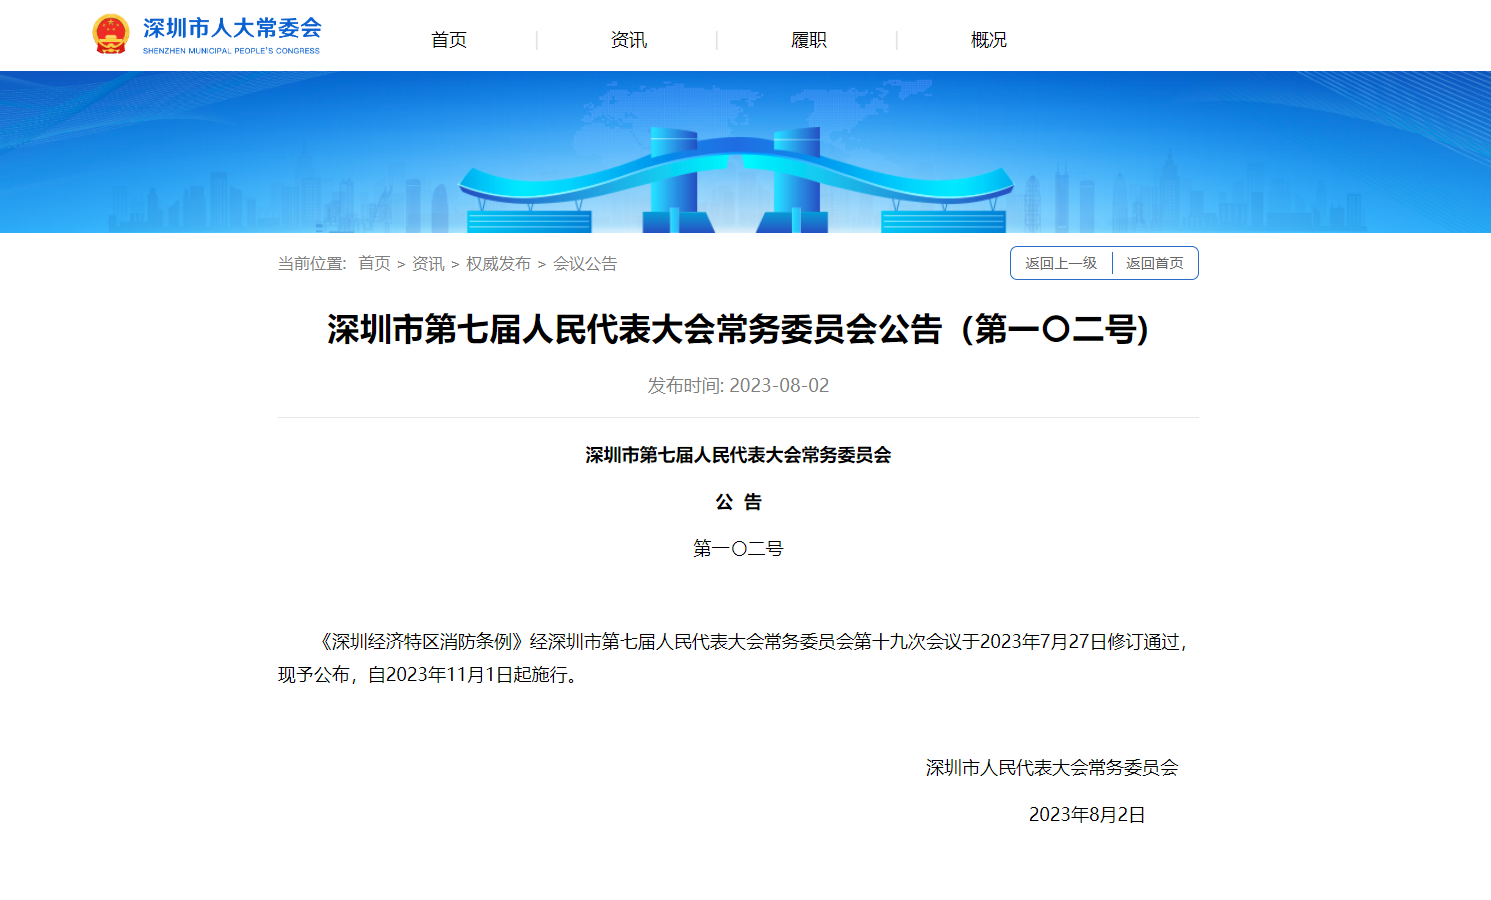1491x900 pixels.
Task: Click the 资讯 breadcrumb link
Action: tap(428, 263)
